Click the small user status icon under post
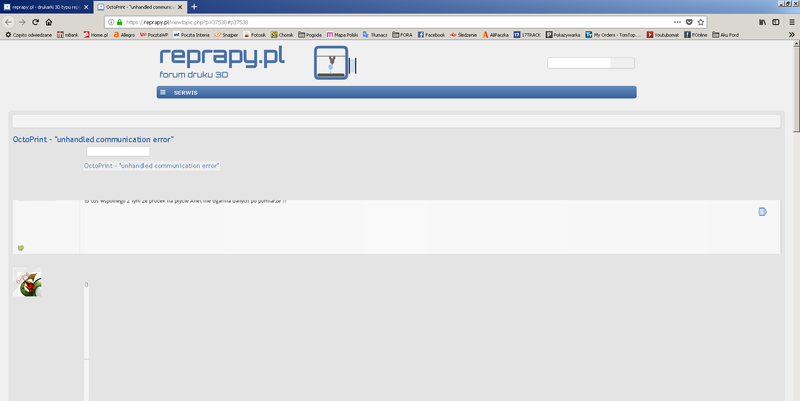 coord(20,247)
